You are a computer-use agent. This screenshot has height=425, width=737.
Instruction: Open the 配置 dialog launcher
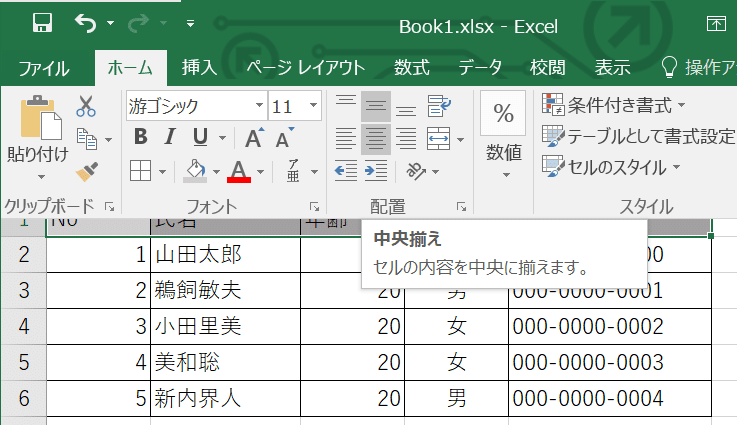[x=462, y=206]
